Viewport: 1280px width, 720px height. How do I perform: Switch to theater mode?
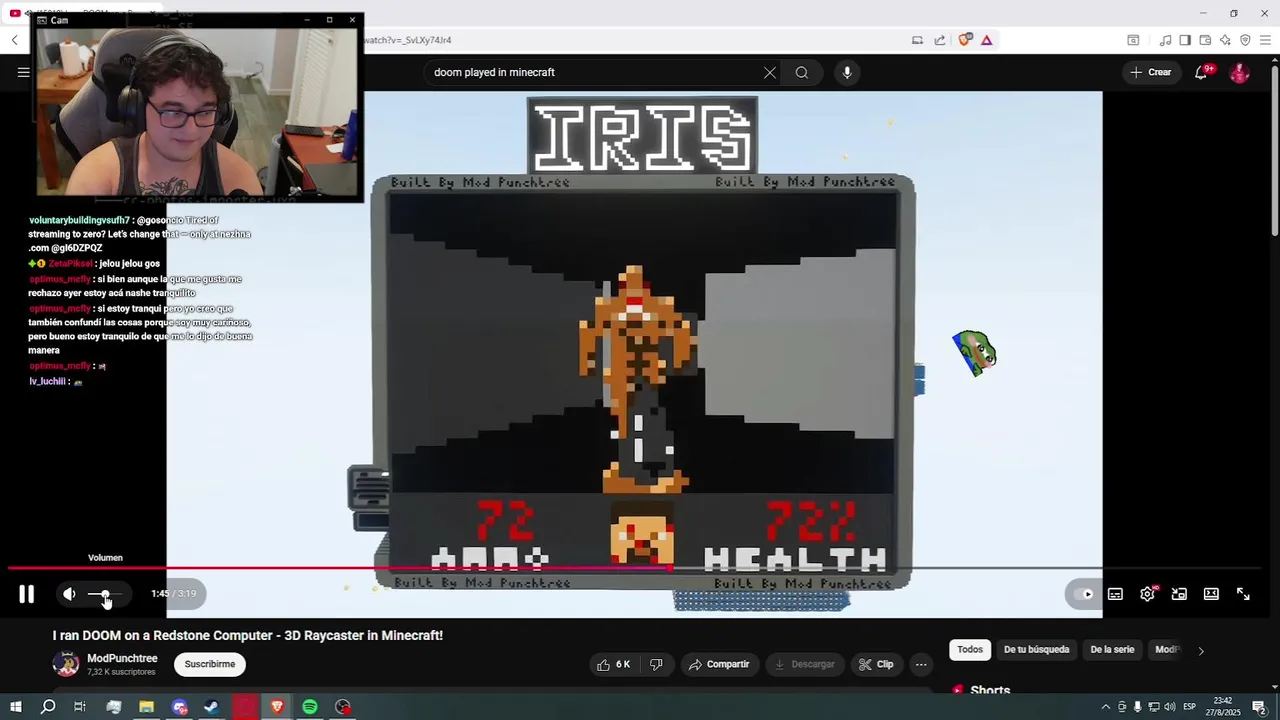point(1211,594)
